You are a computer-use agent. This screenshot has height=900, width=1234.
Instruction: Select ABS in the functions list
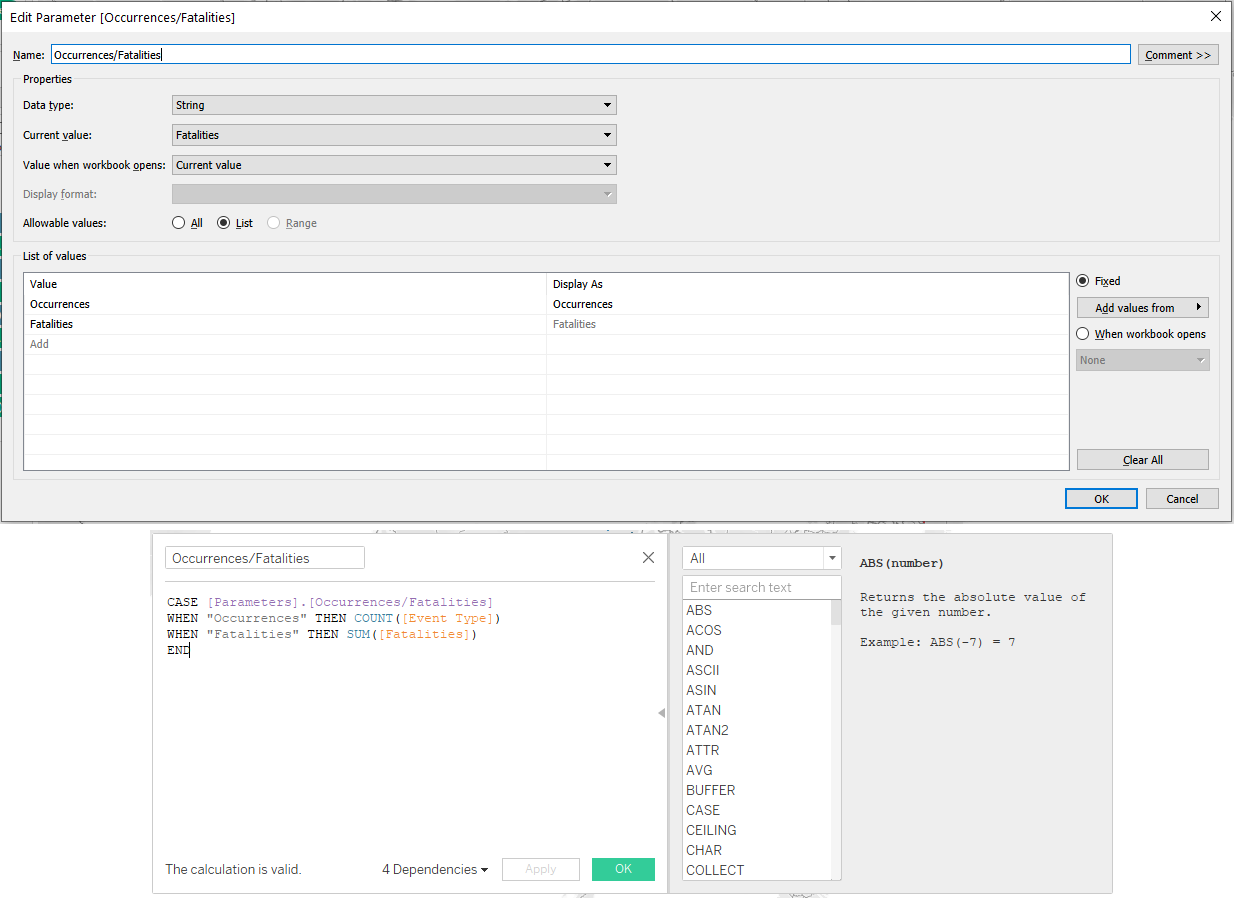[699, 610]
